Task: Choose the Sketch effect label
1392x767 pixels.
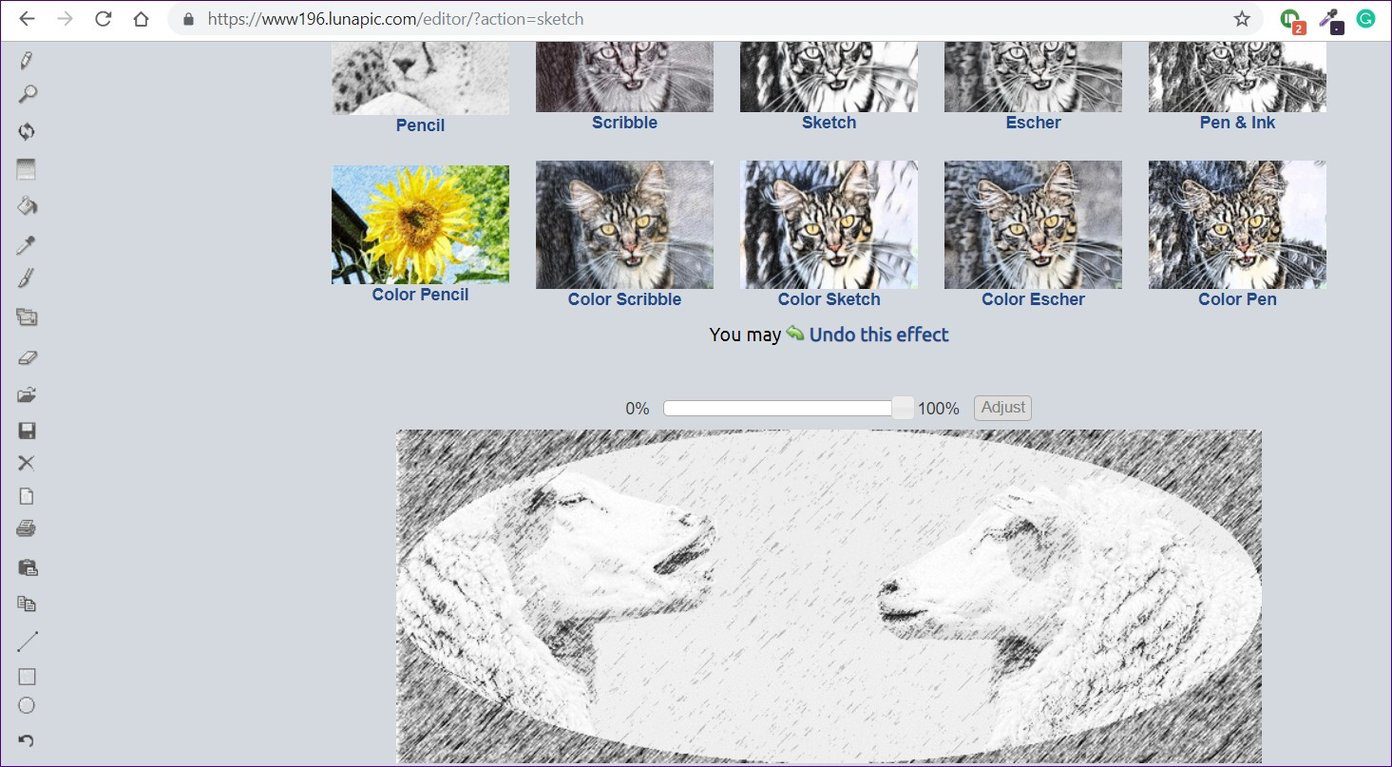Action: tap(829, 122)
